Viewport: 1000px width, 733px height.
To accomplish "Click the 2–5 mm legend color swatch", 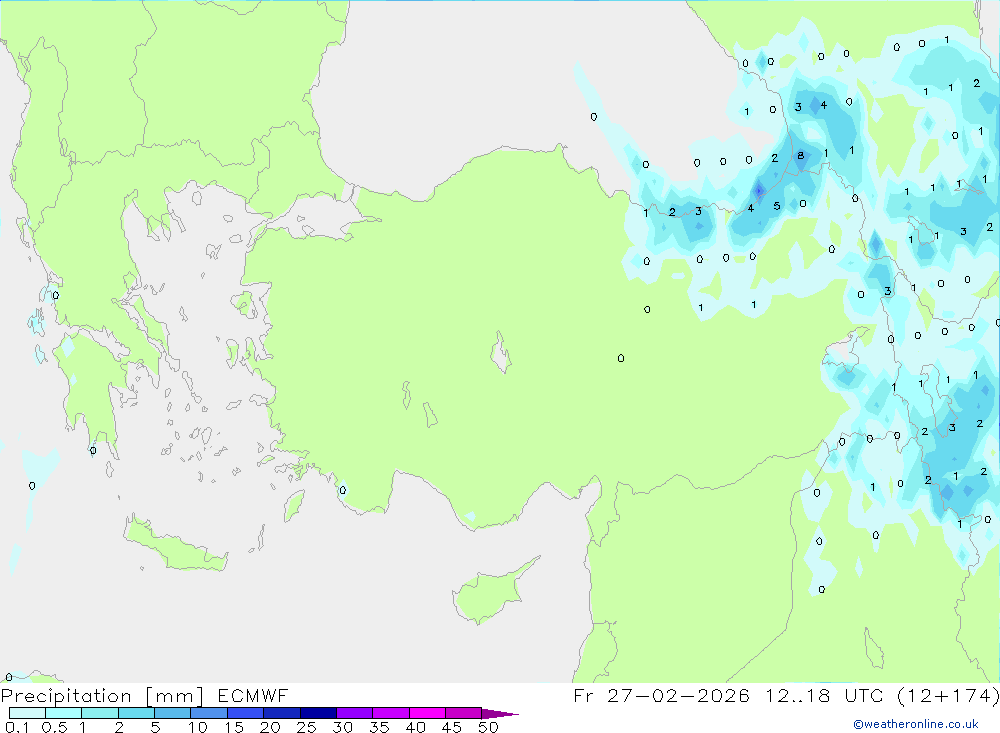I will [136, 713].
